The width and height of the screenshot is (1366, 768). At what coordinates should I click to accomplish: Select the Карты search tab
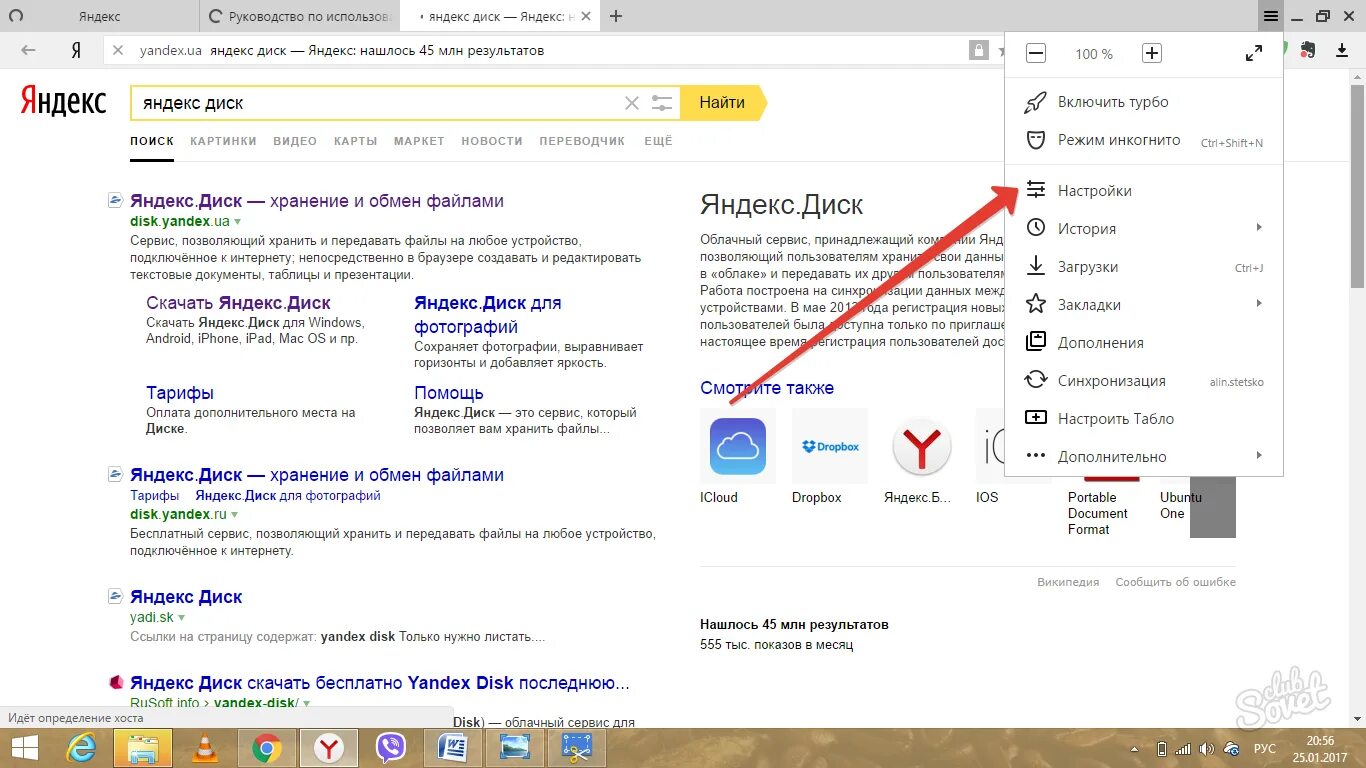click(356, 141)
